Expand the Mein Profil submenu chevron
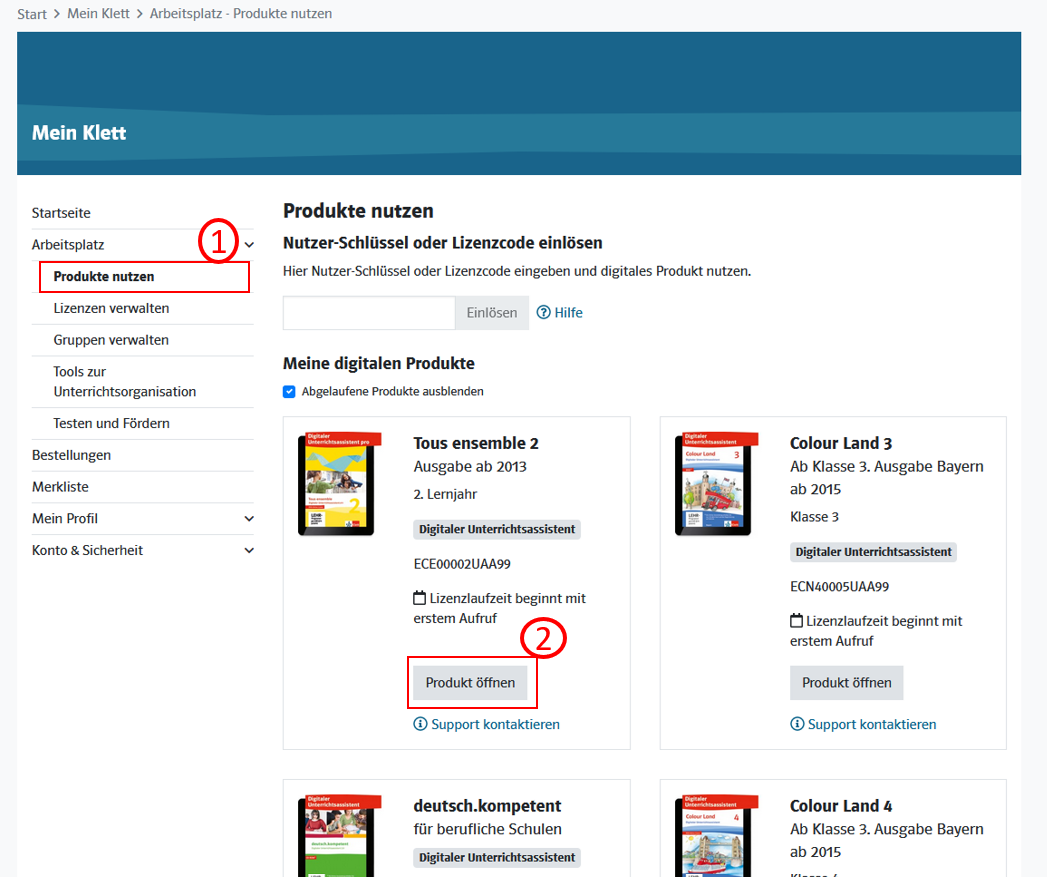 click(249, 518)
